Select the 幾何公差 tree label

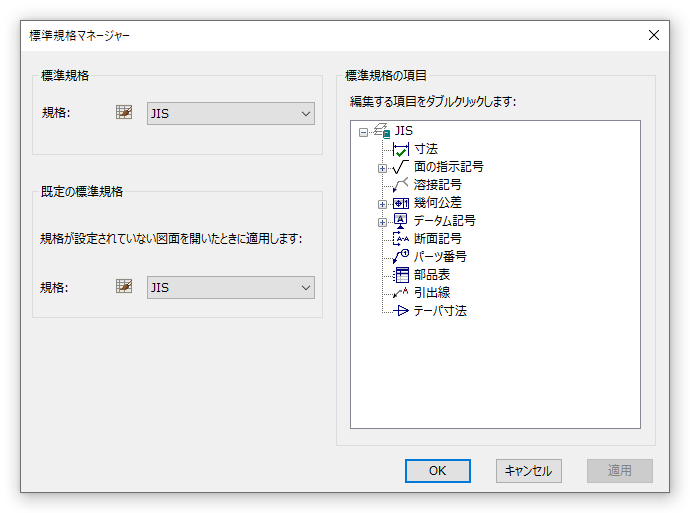coord(437,203)
